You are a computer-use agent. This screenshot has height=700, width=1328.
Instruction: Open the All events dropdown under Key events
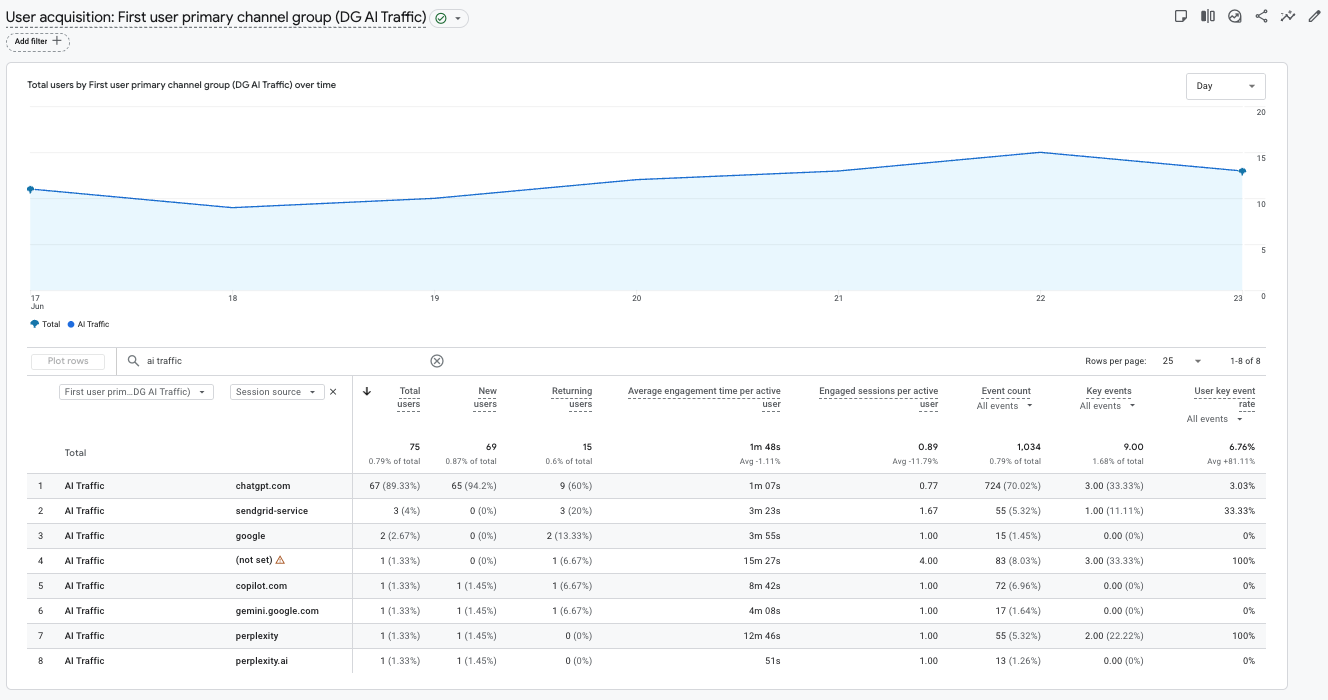[1108, 406]
